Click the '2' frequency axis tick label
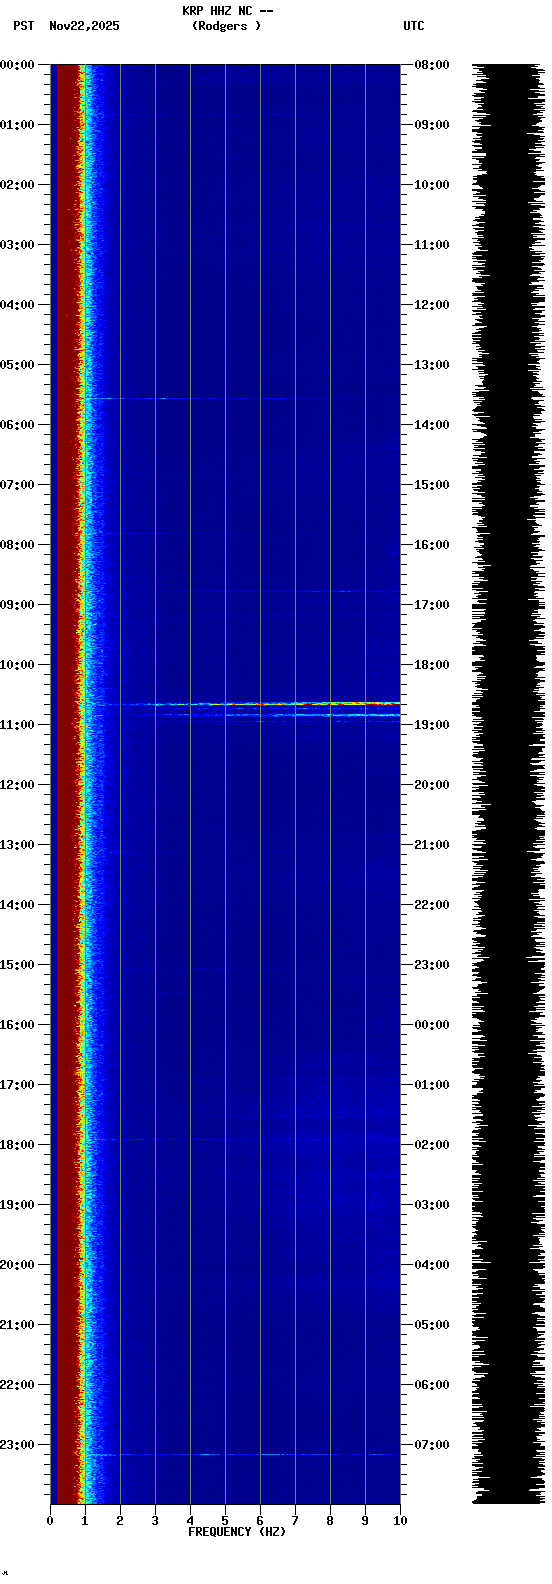 120,1521
